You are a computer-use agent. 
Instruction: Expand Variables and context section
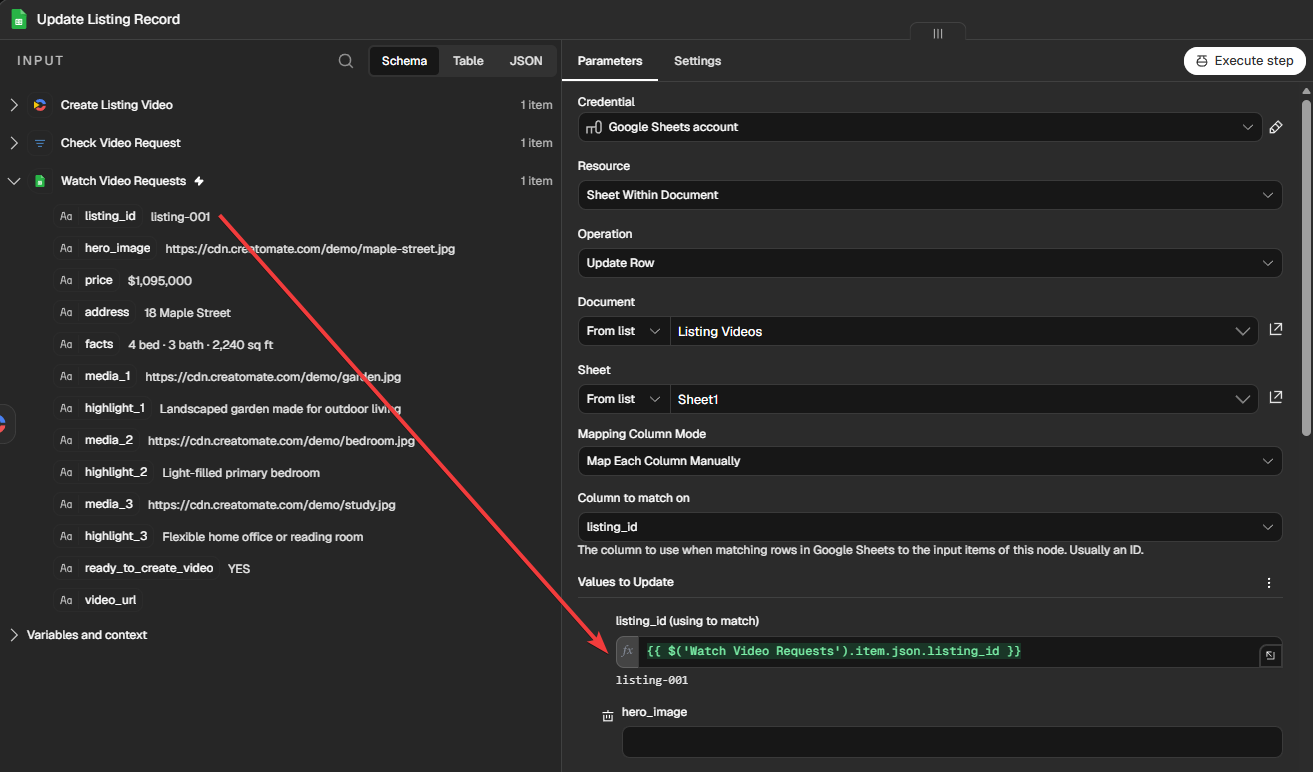pos(14,635)
